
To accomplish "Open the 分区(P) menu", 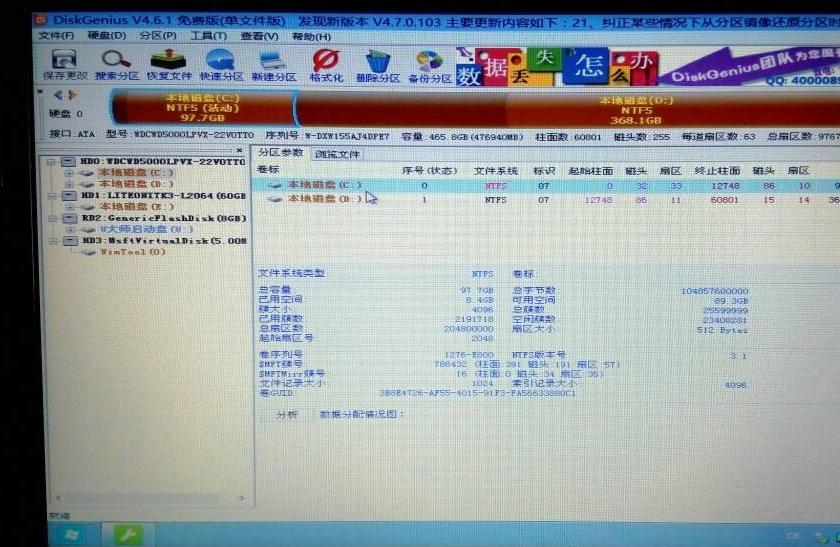I will pyautogui.click(x=158, y=36).
